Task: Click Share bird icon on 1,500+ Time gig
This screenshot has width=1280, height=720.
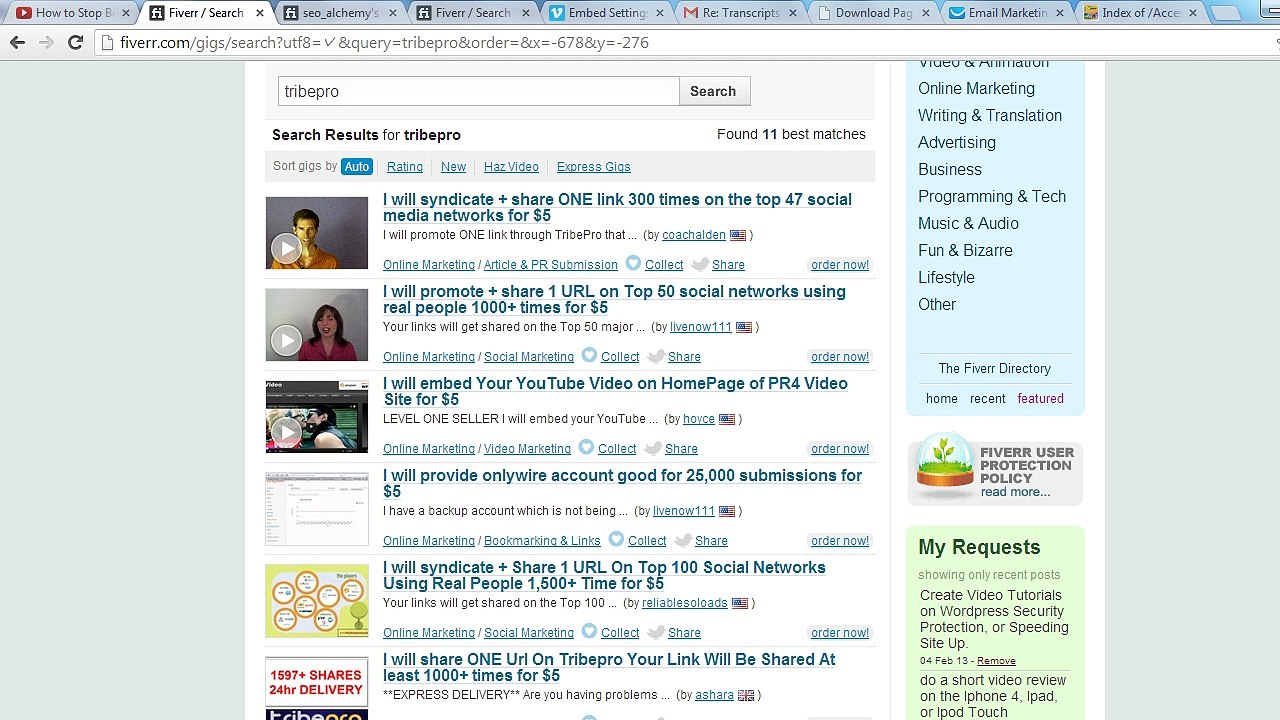Action: pyautogui.click(x=656, y=632)
